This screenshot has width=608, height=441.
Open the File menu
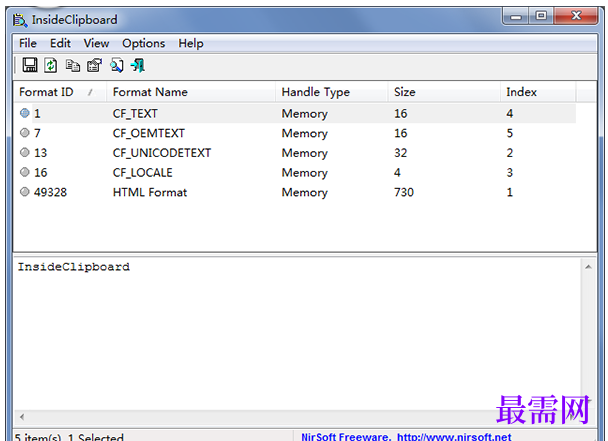coord(28,43)
